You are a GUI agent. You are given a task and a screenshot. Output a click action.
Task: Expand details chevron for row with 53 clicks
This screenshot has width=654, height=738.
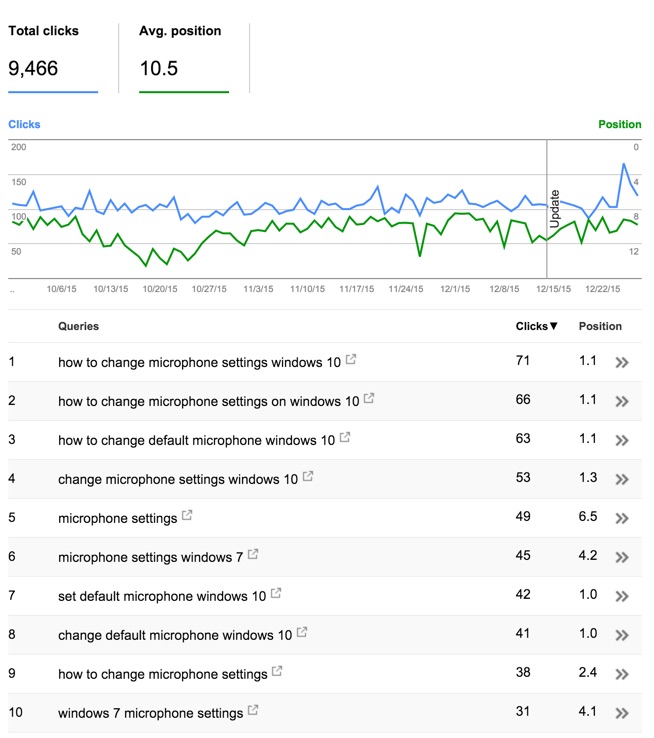point(622,480)
